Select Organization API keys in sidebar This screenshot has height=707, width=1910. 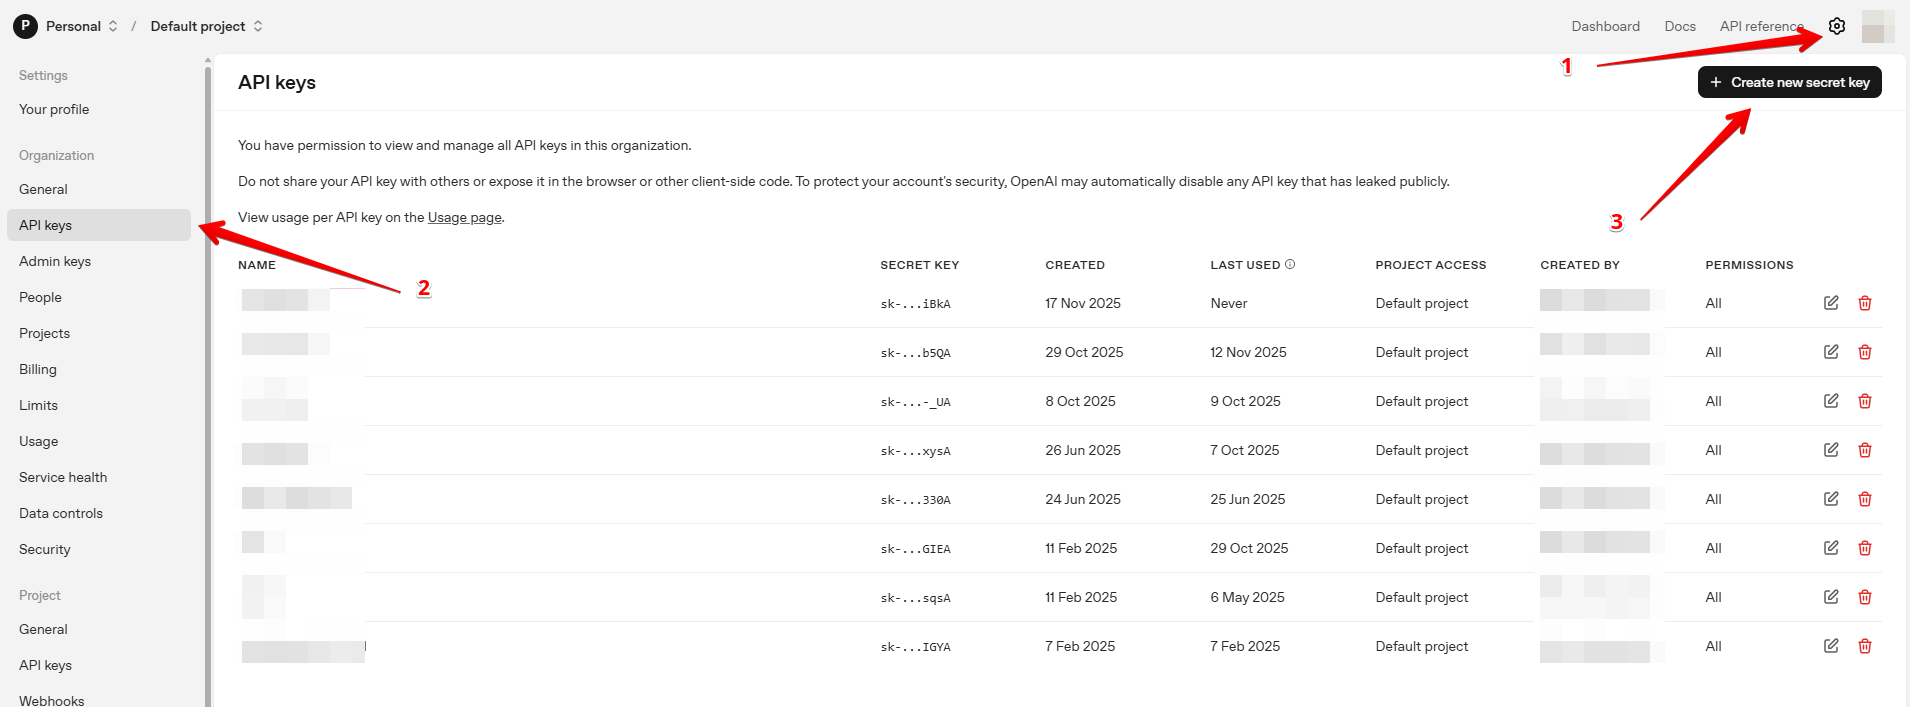98,225
